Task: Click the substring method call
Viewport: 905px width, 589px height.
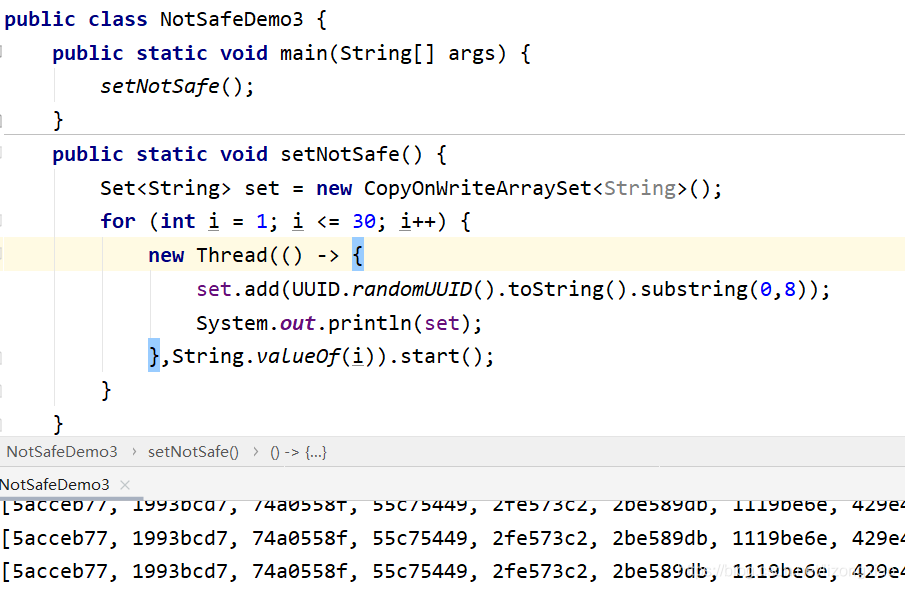Action: coord(693,290)
